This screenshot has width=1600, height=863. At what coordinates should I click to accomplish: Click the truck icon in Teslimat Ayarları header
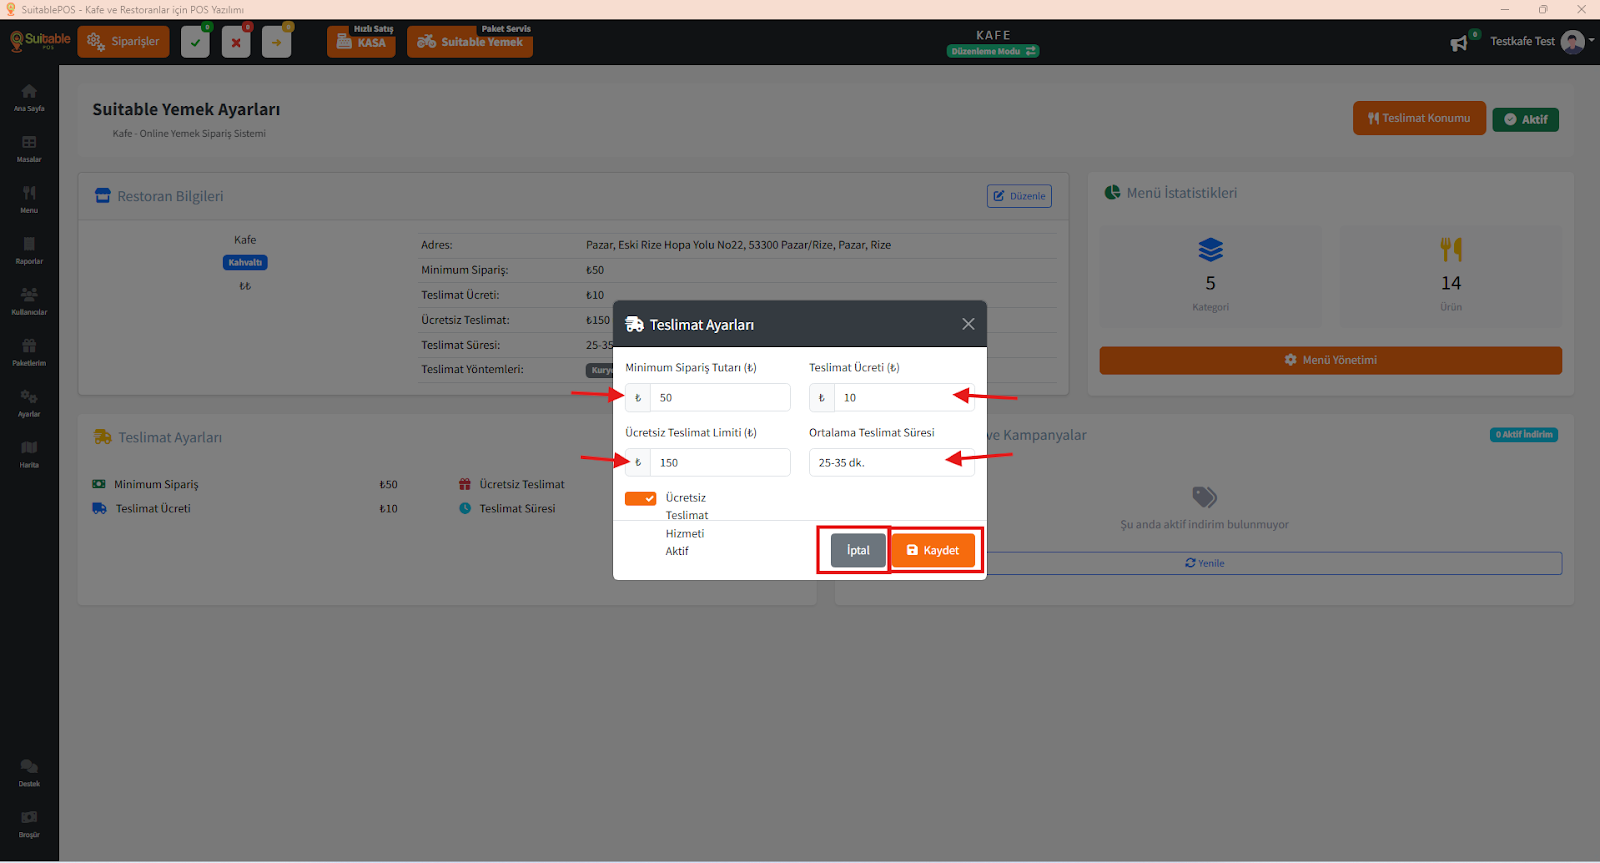click(x=634, y=324)
